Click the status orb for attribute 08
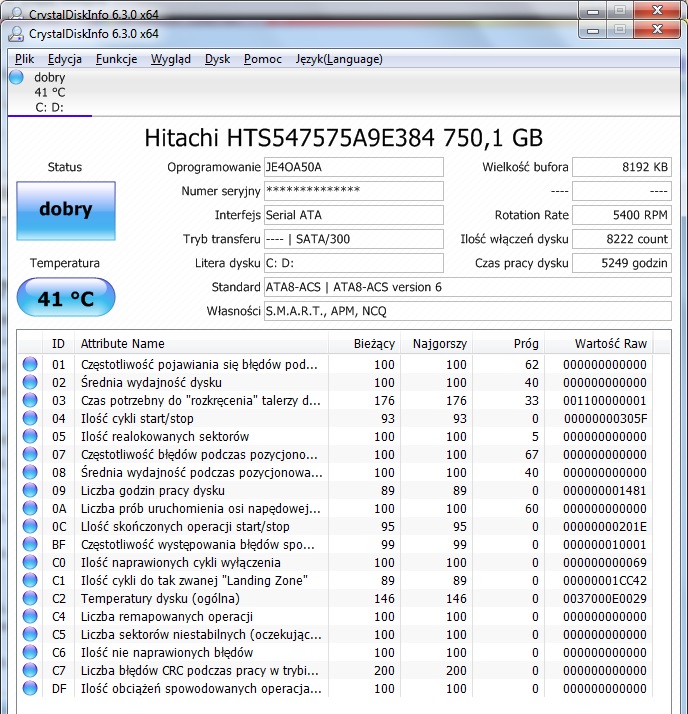Image resolution: width=688 pixels, height=714 pixels. point(30,472)
